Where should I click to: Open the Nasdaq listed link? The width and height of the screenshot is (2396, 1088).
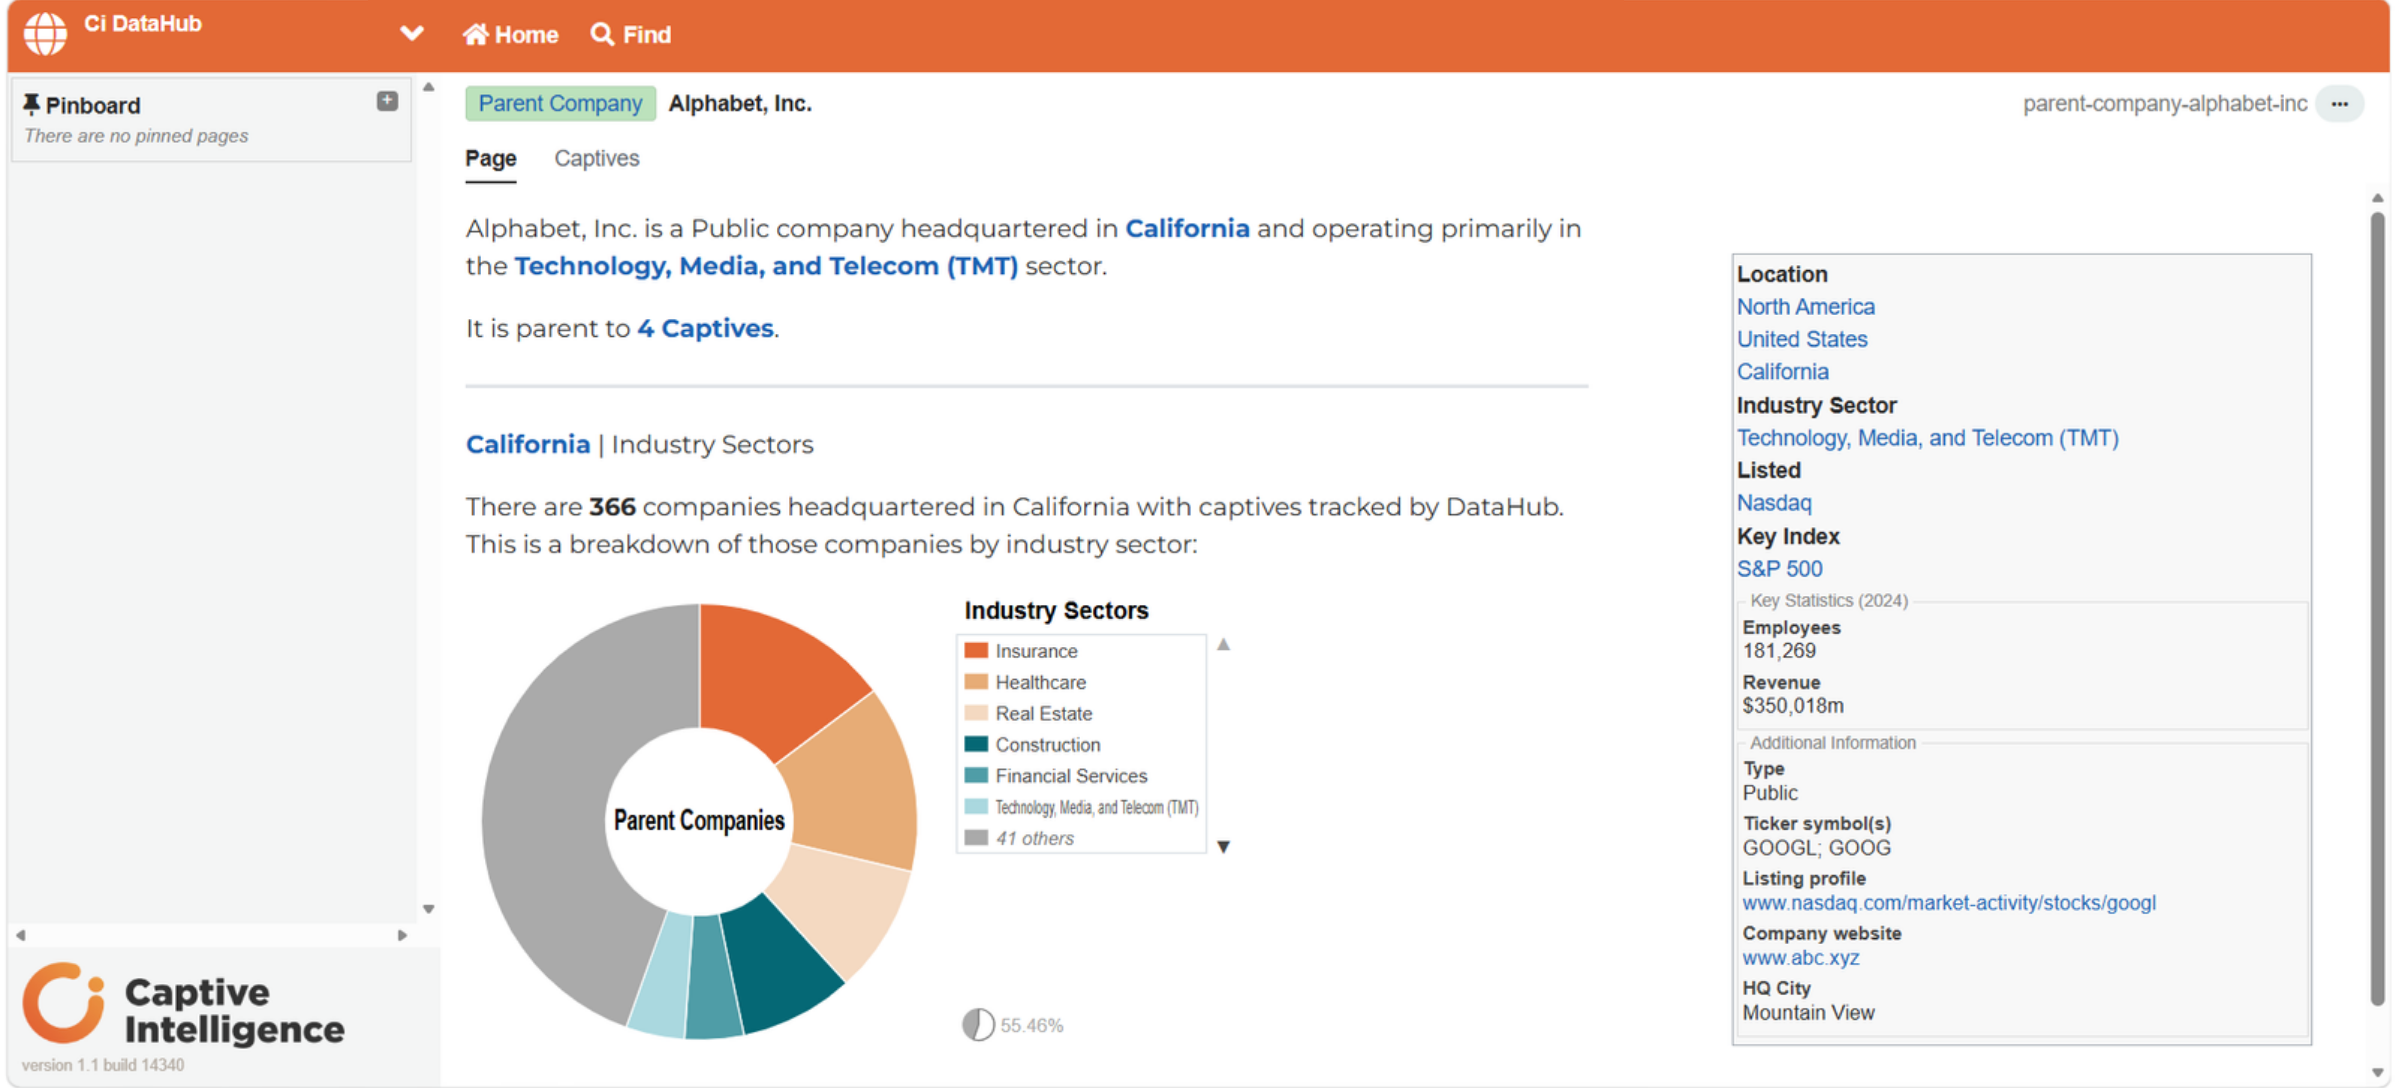(1773, 503)
